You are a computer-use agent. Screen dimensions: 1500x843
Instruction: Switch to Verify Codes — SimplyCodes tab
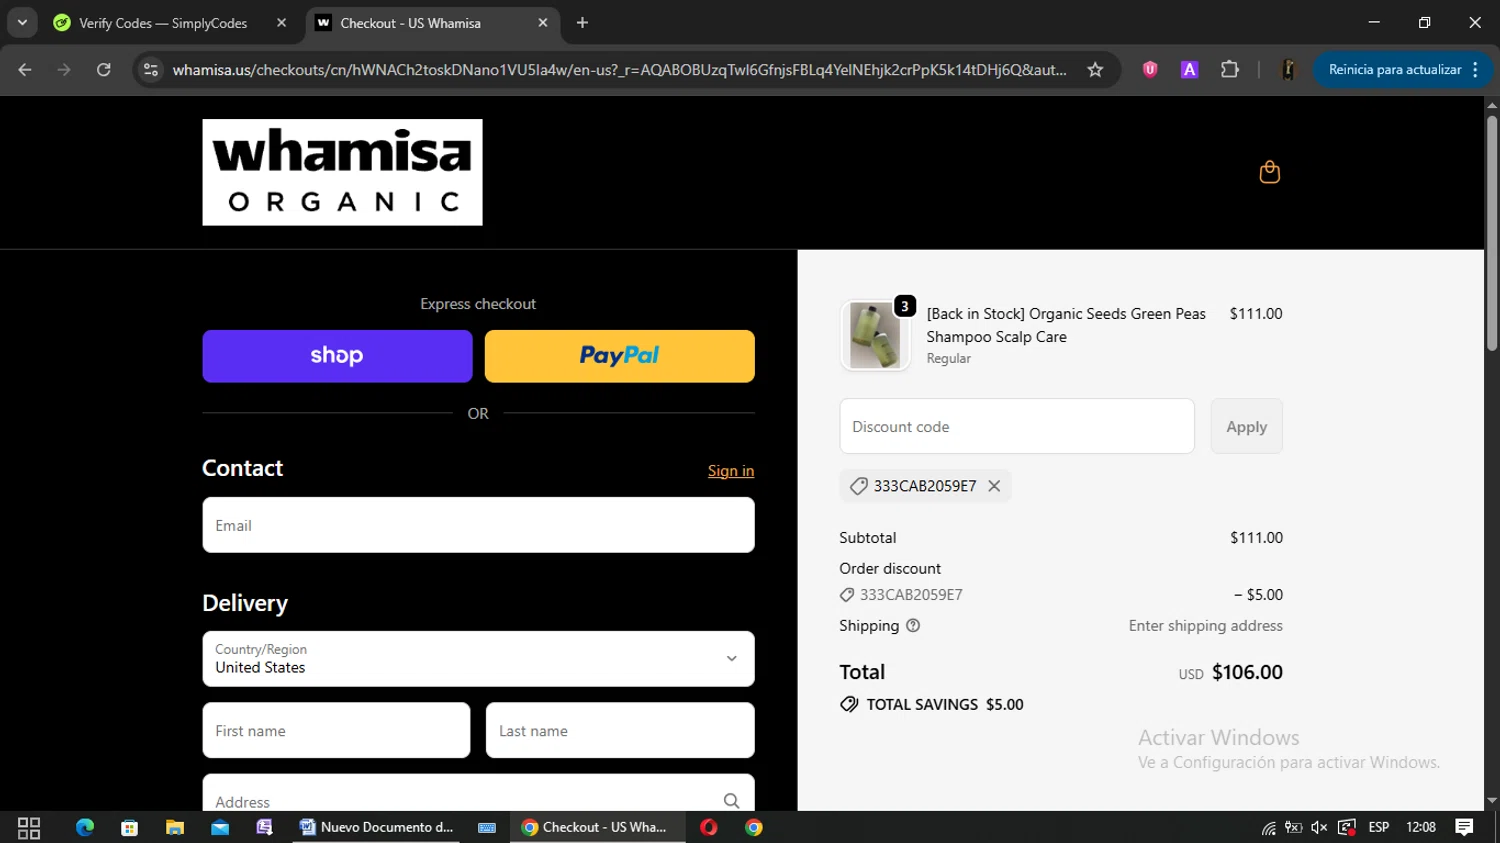coord(163,23)
